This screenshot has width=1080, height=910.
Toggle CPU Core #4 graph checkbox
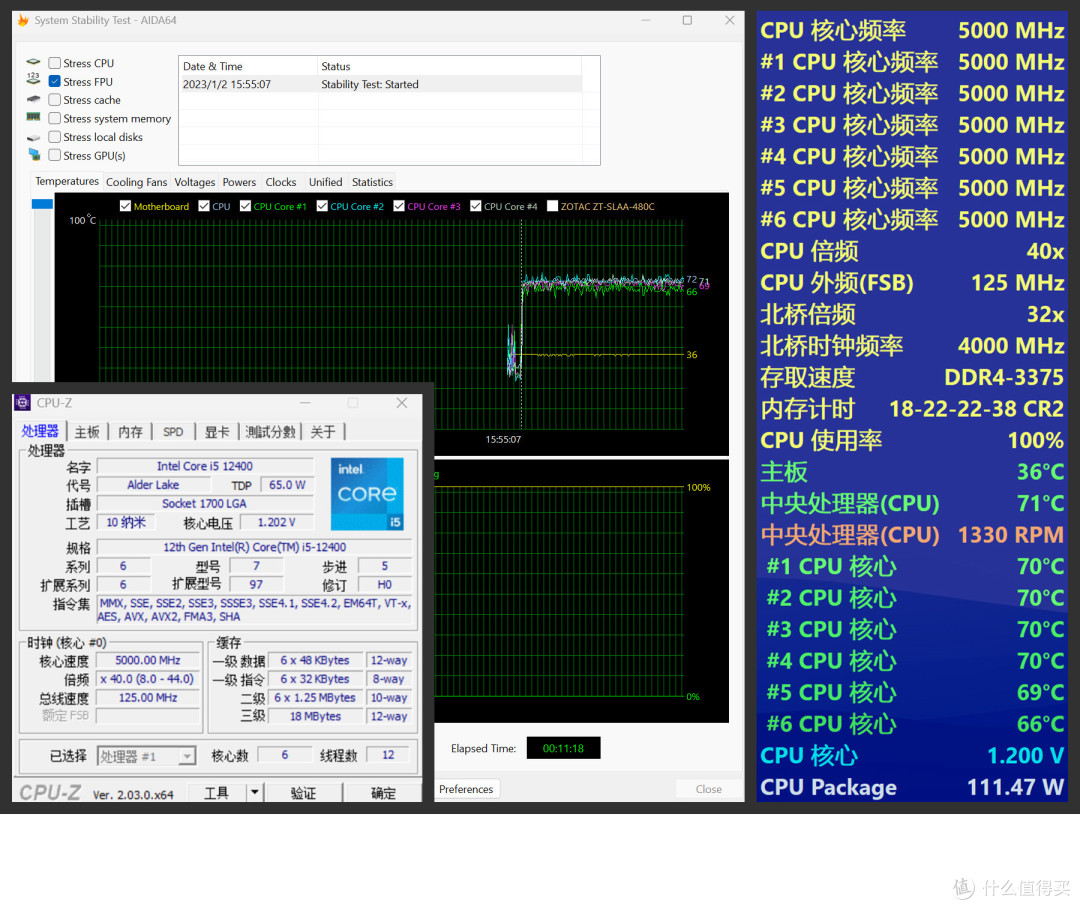pyautogui.click(x=475, y=206)
